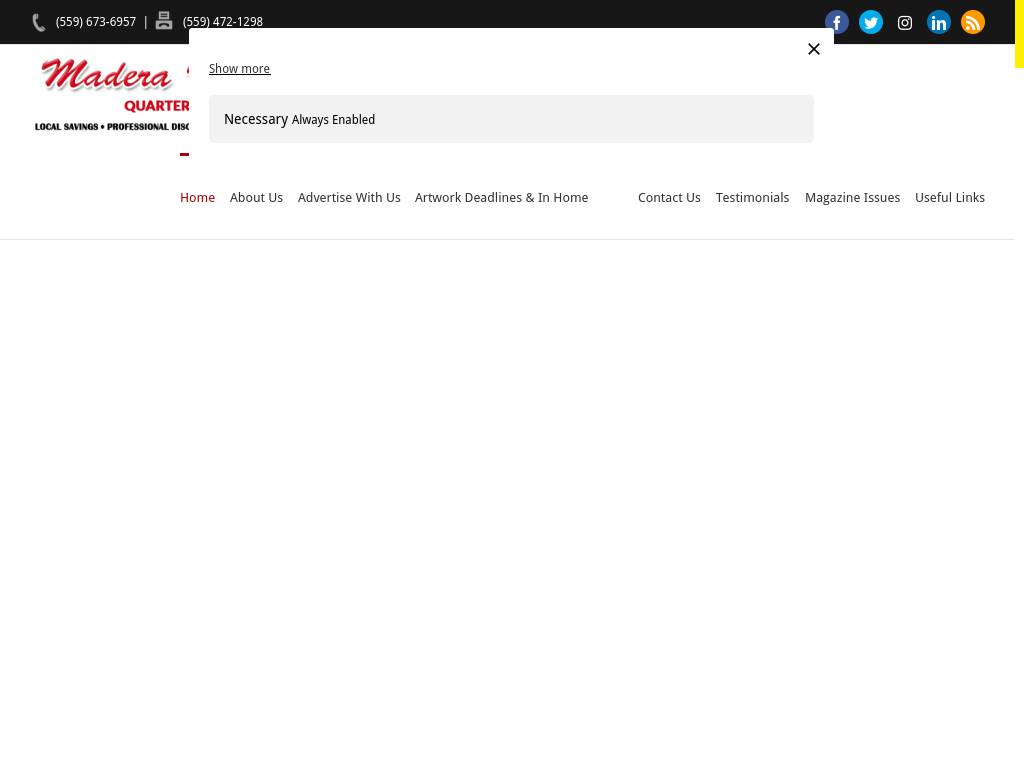This screenshot has width=1024, height=768.
Task: Open the Testimonials page
Action: click(752, 197)
